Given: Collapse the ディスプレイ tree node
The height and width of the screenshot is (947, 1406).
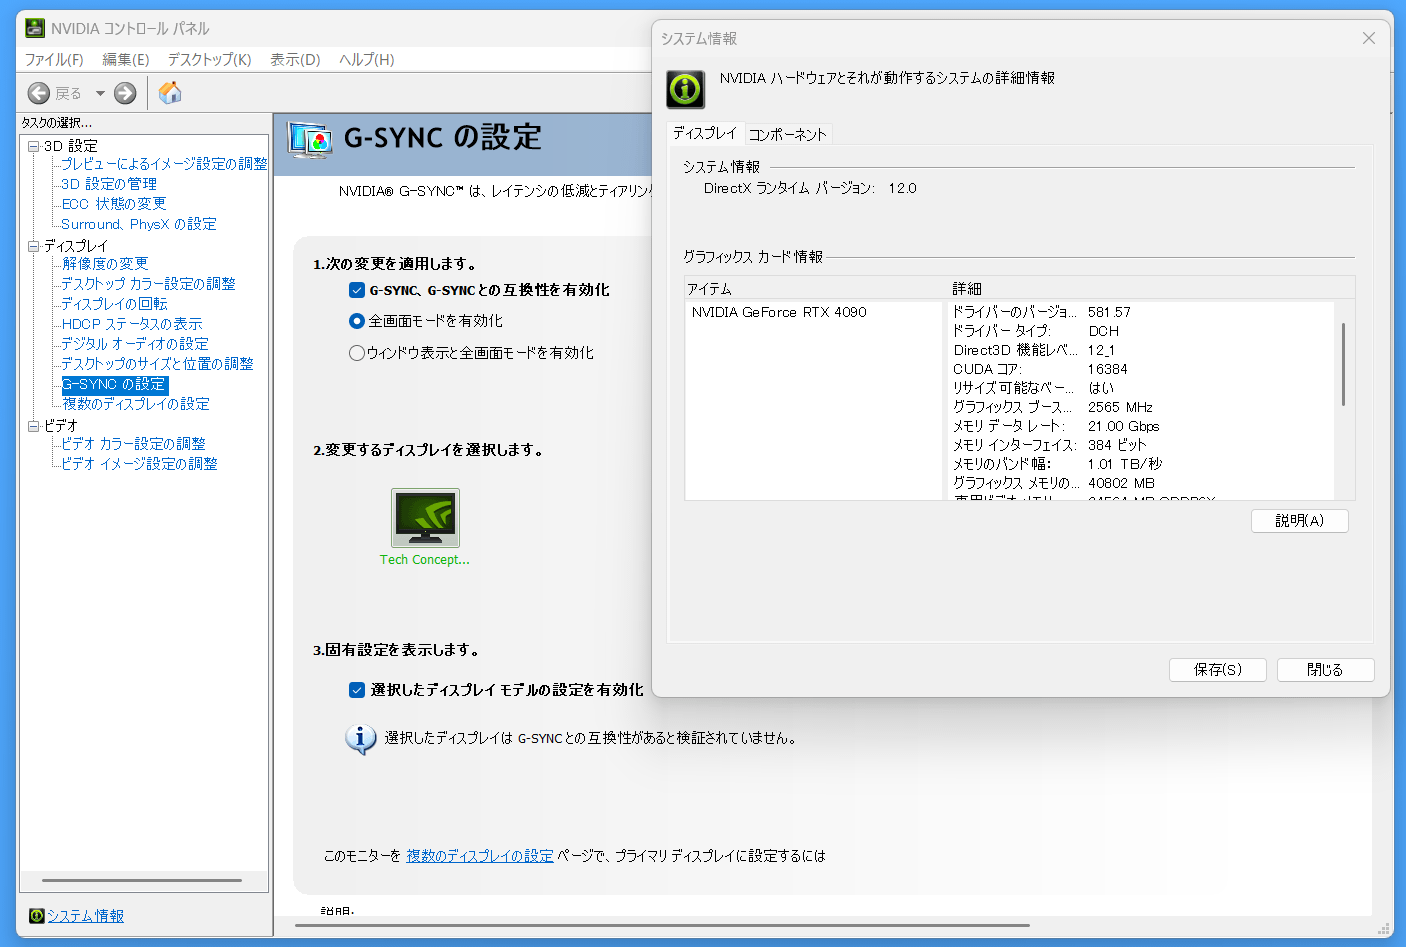Looking at the screenshot, I should pos(33,246).
